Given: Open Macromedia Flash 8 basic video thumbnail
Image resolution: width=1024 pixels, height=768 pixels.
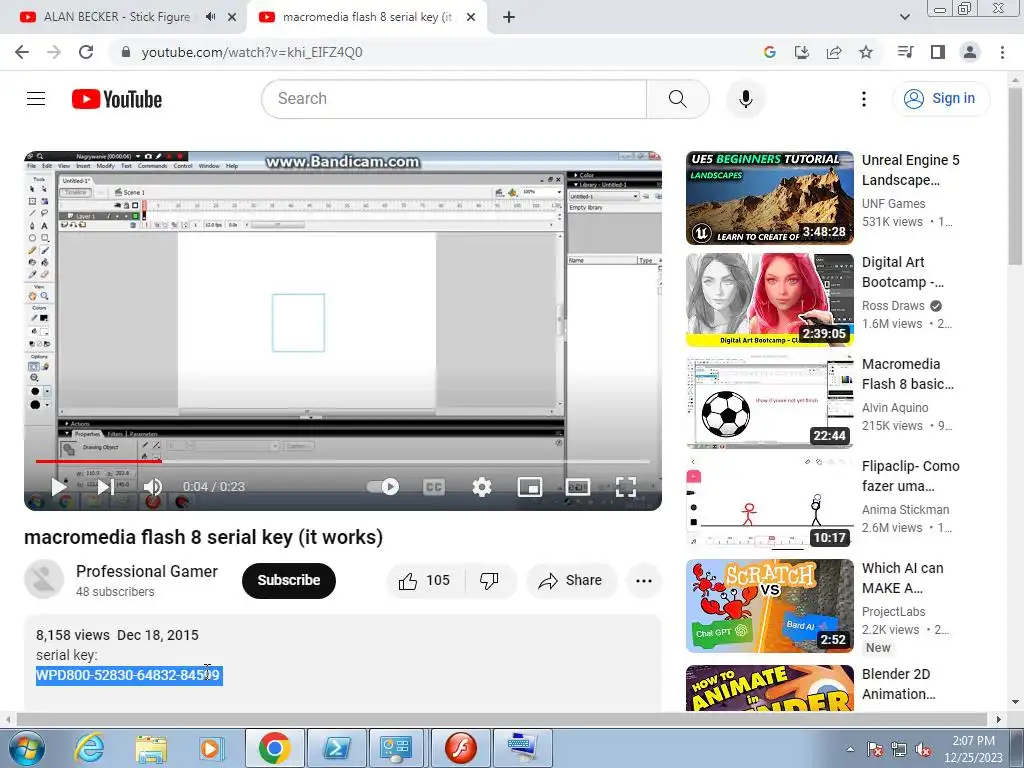Looking at the screenshot, I should pos(770,402).
